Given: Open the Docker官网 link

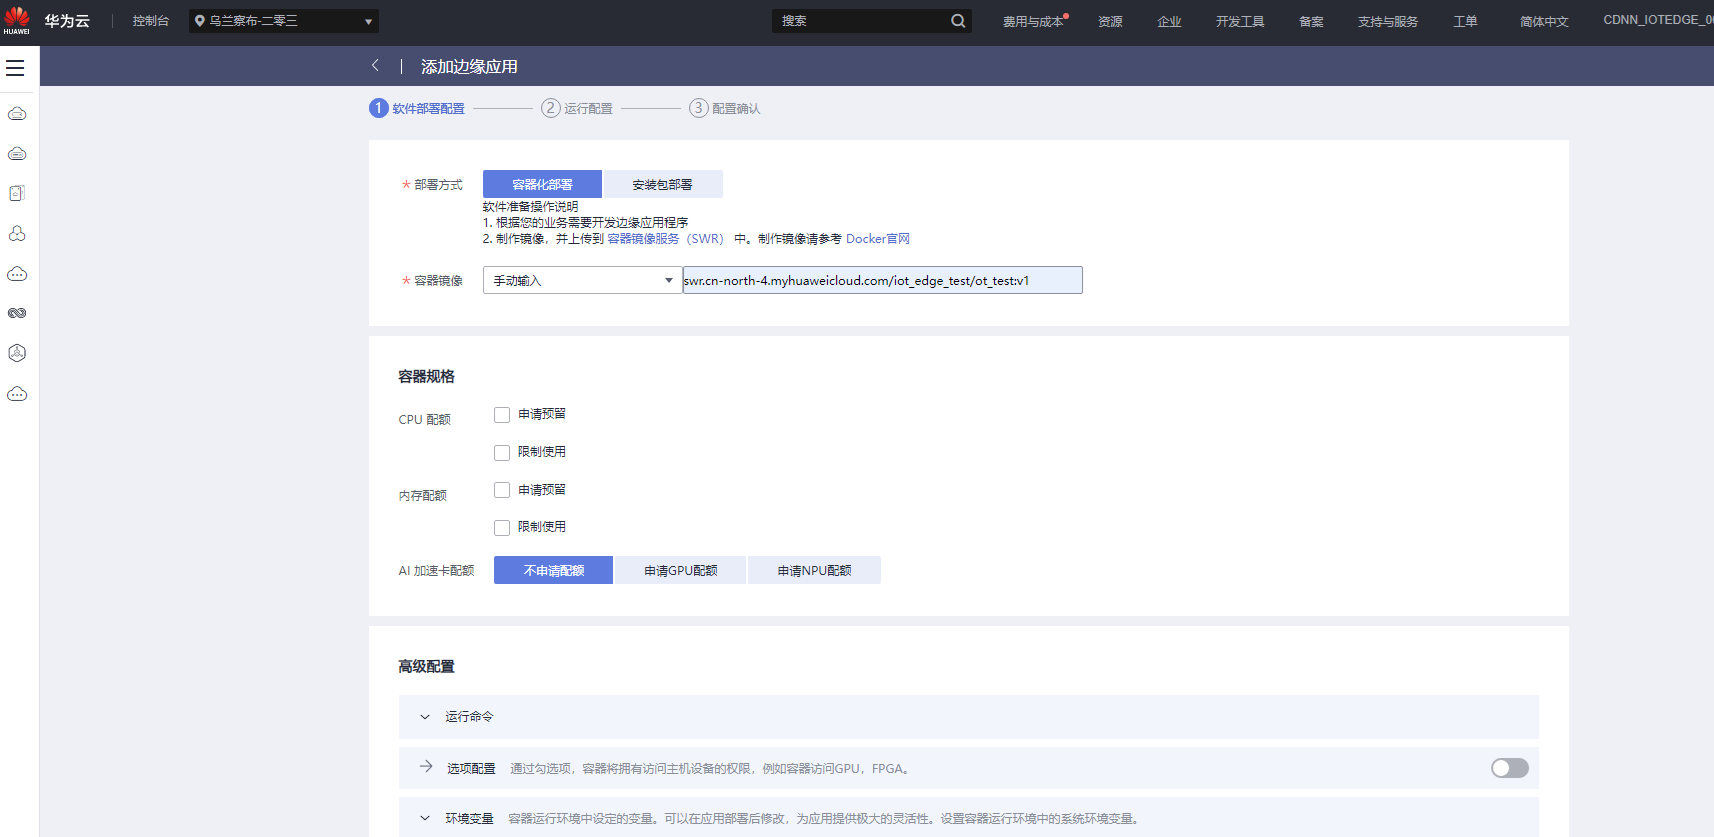Looking at the screenshot, I should click(878, 239).
